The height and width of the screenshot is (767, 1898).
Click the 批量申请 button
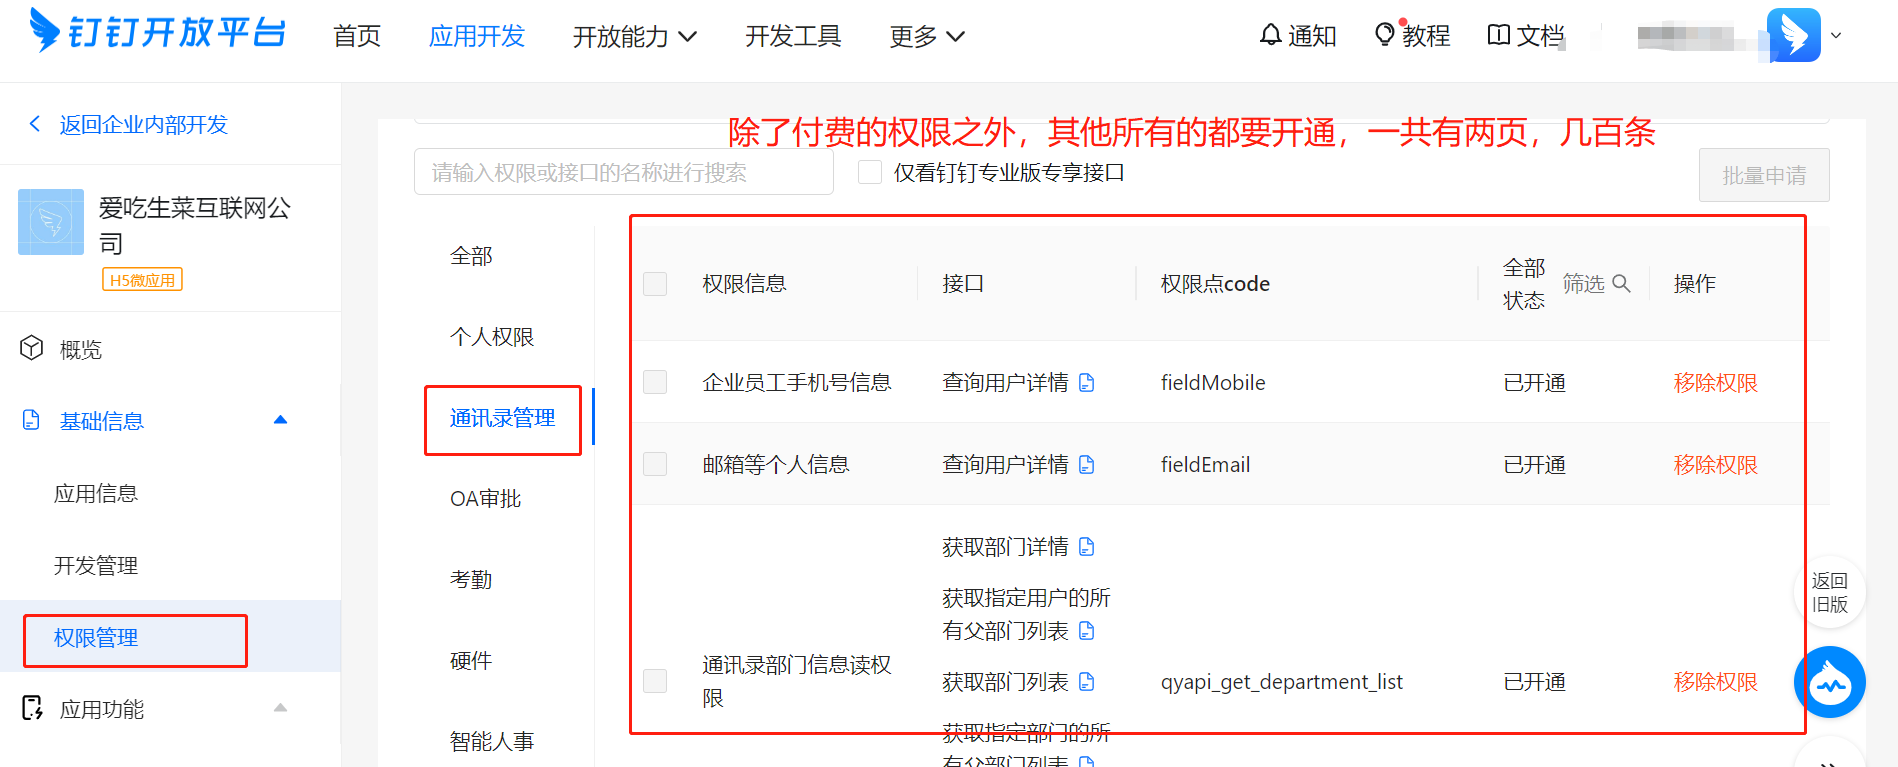1764,175
